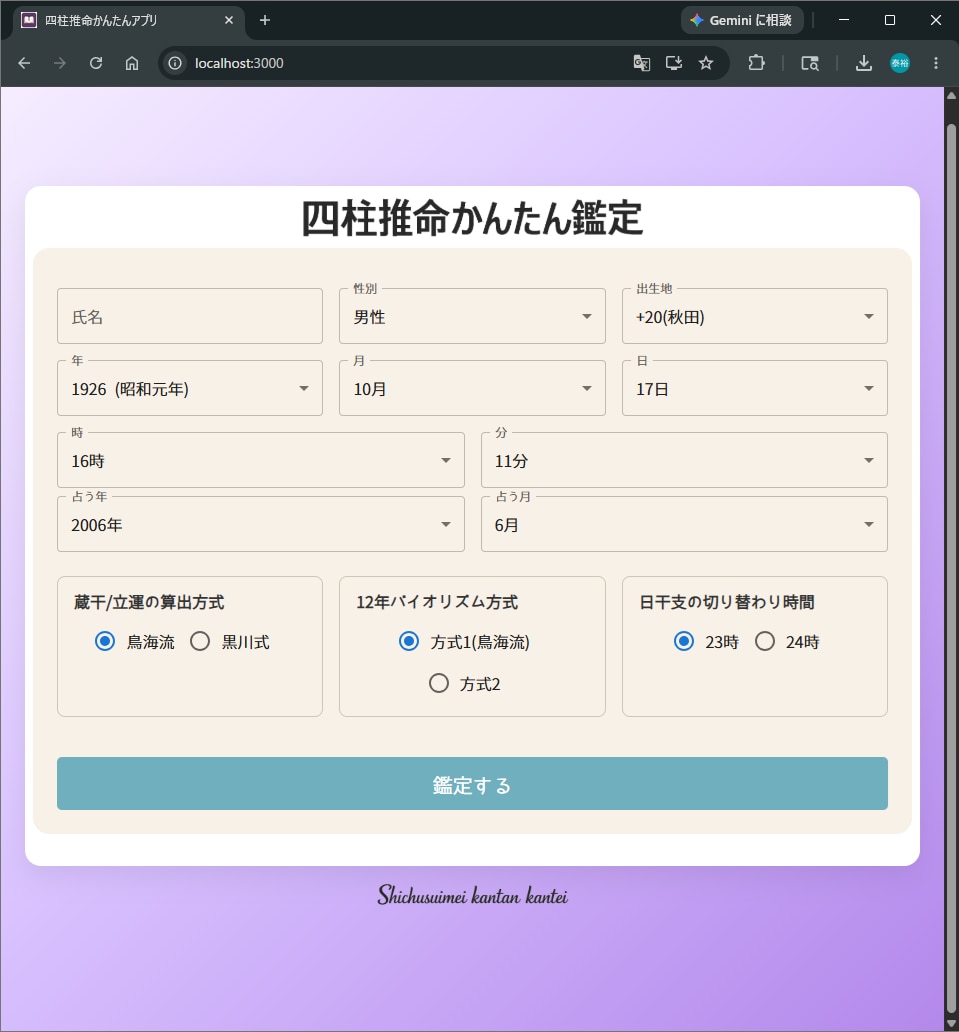The height and width of the screenshot is (1032, 959).
Task: Open the 分 dropdown showing 11分
Action: point(685,460)
